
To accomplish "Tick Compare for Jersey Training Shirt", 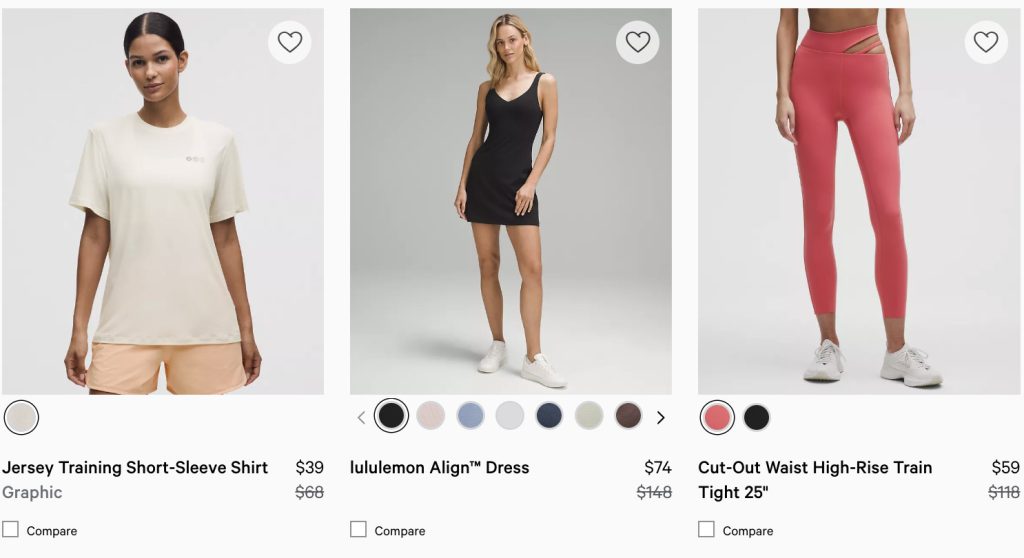I will (11, 530).
